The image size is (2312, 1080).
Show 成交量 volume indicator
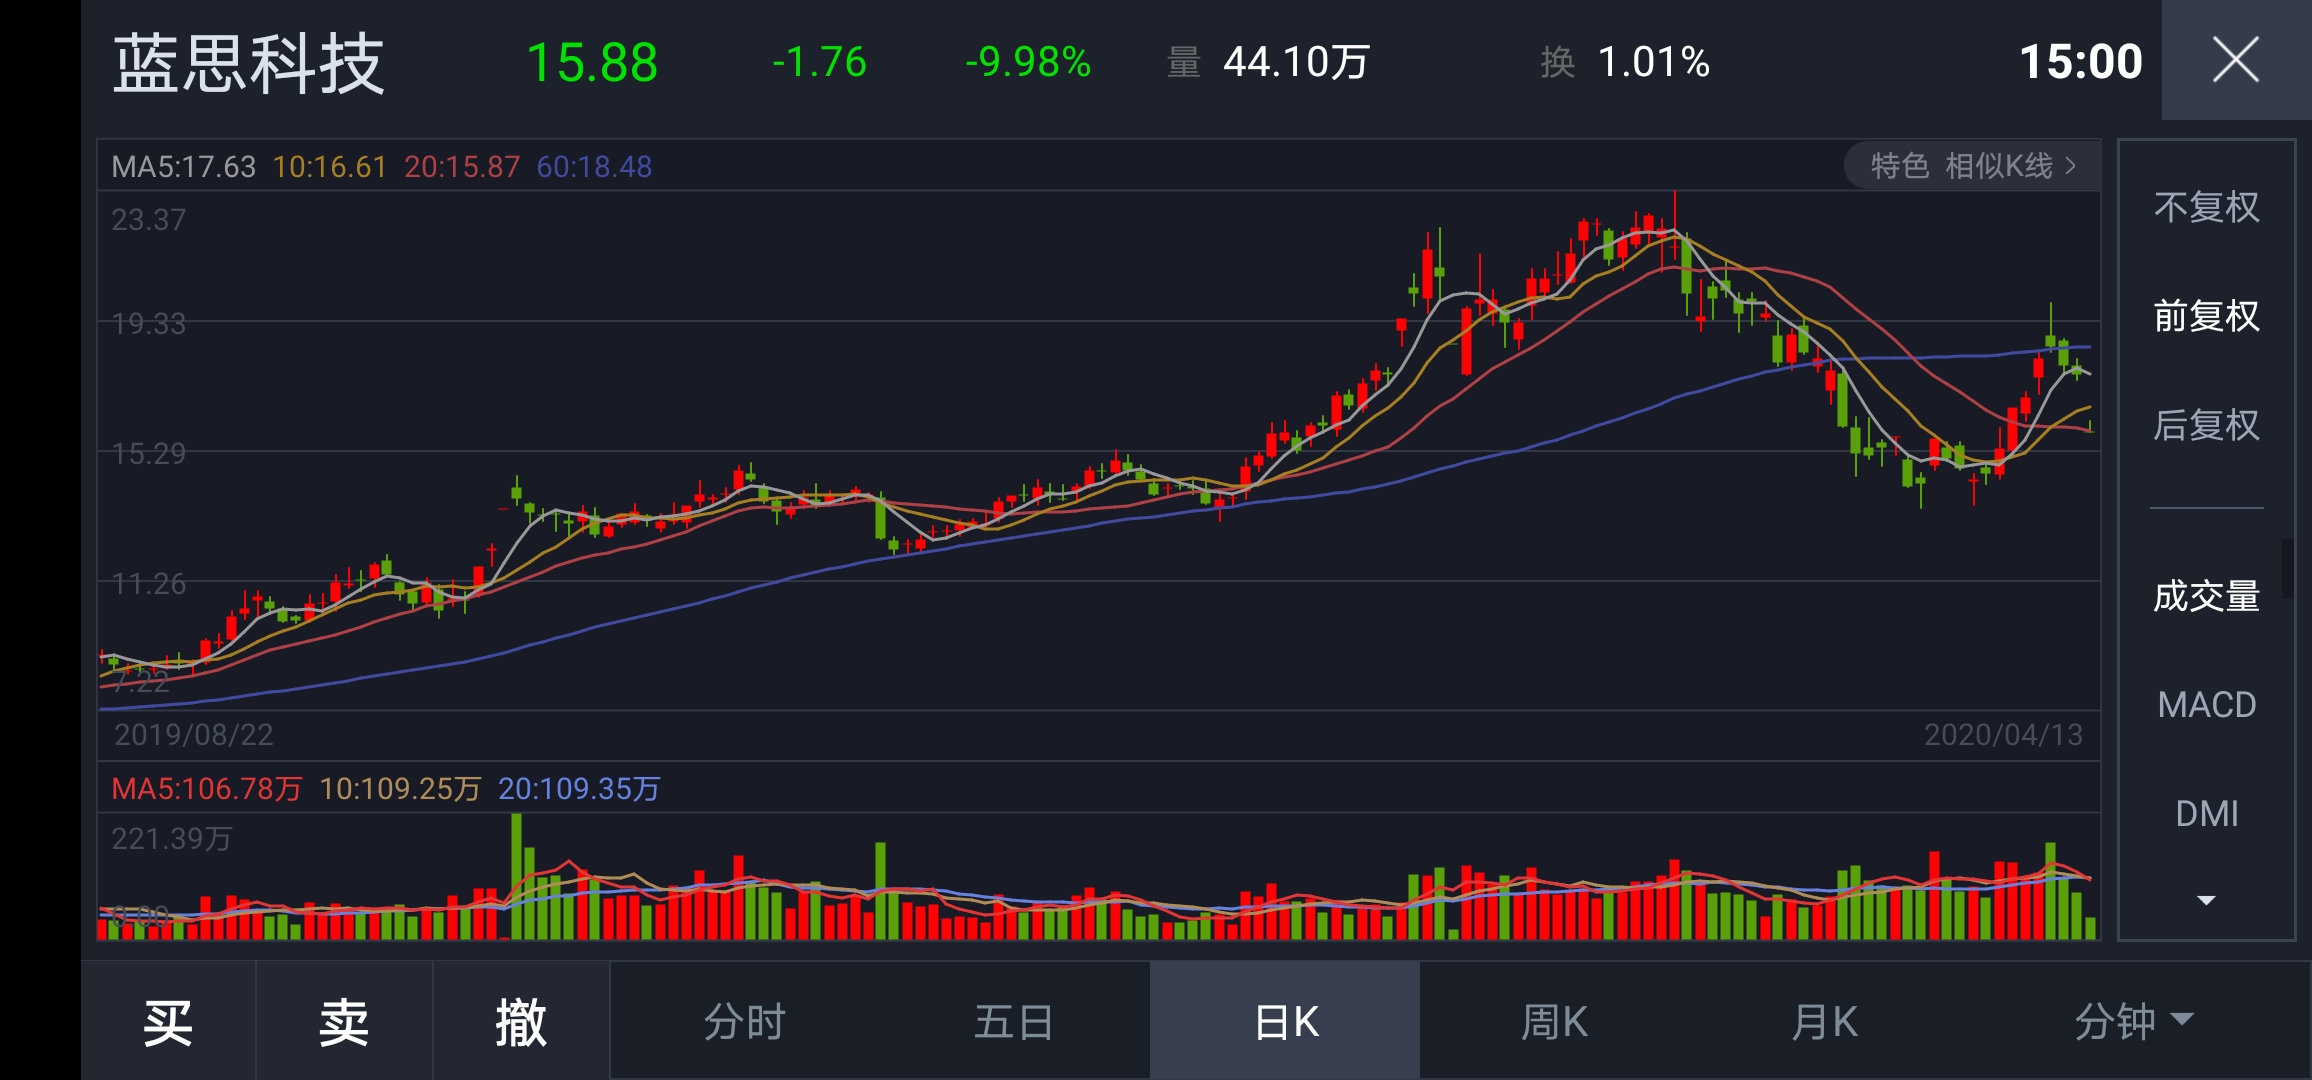pos(2206,597)
